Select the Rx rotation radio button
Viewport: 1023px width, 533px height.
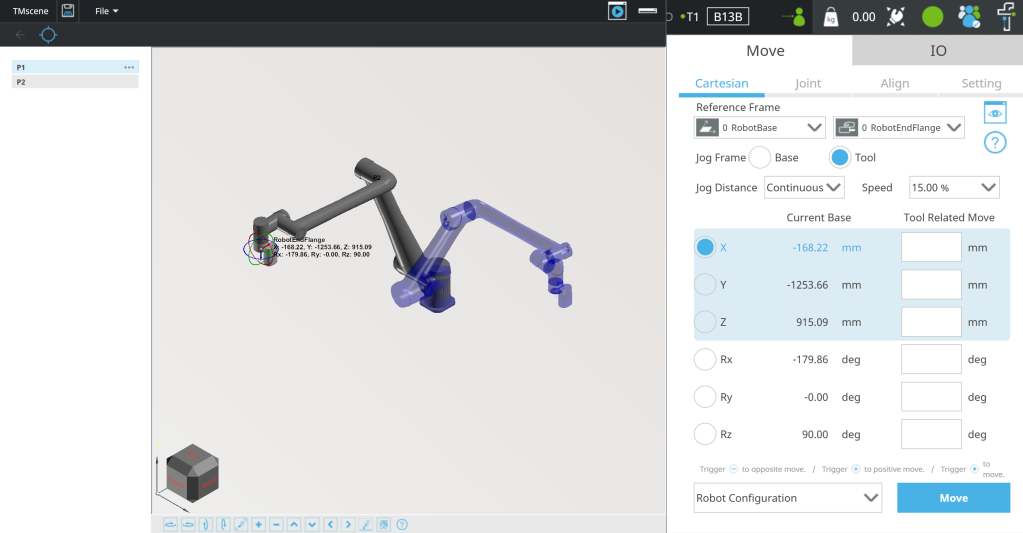(705, 359)
